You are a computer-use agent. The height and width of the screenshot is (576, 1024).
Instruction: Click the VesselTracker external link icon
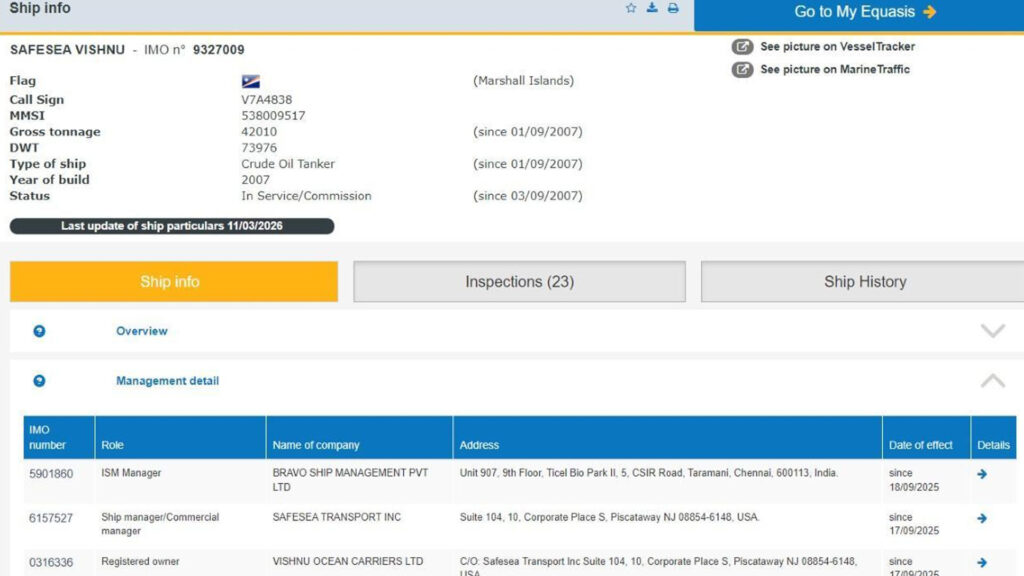click(742, 46)
